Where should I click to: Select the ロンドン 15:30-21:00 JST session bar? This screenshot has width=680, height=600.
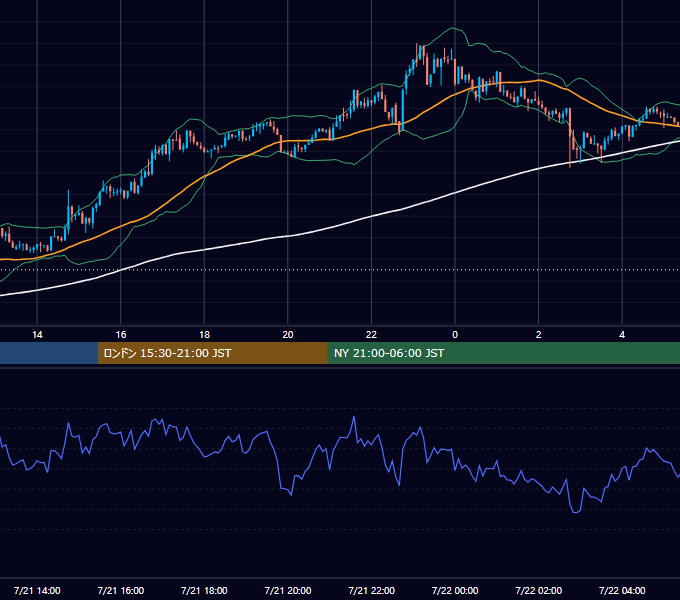pyautogui.click(x=212, y=353)
